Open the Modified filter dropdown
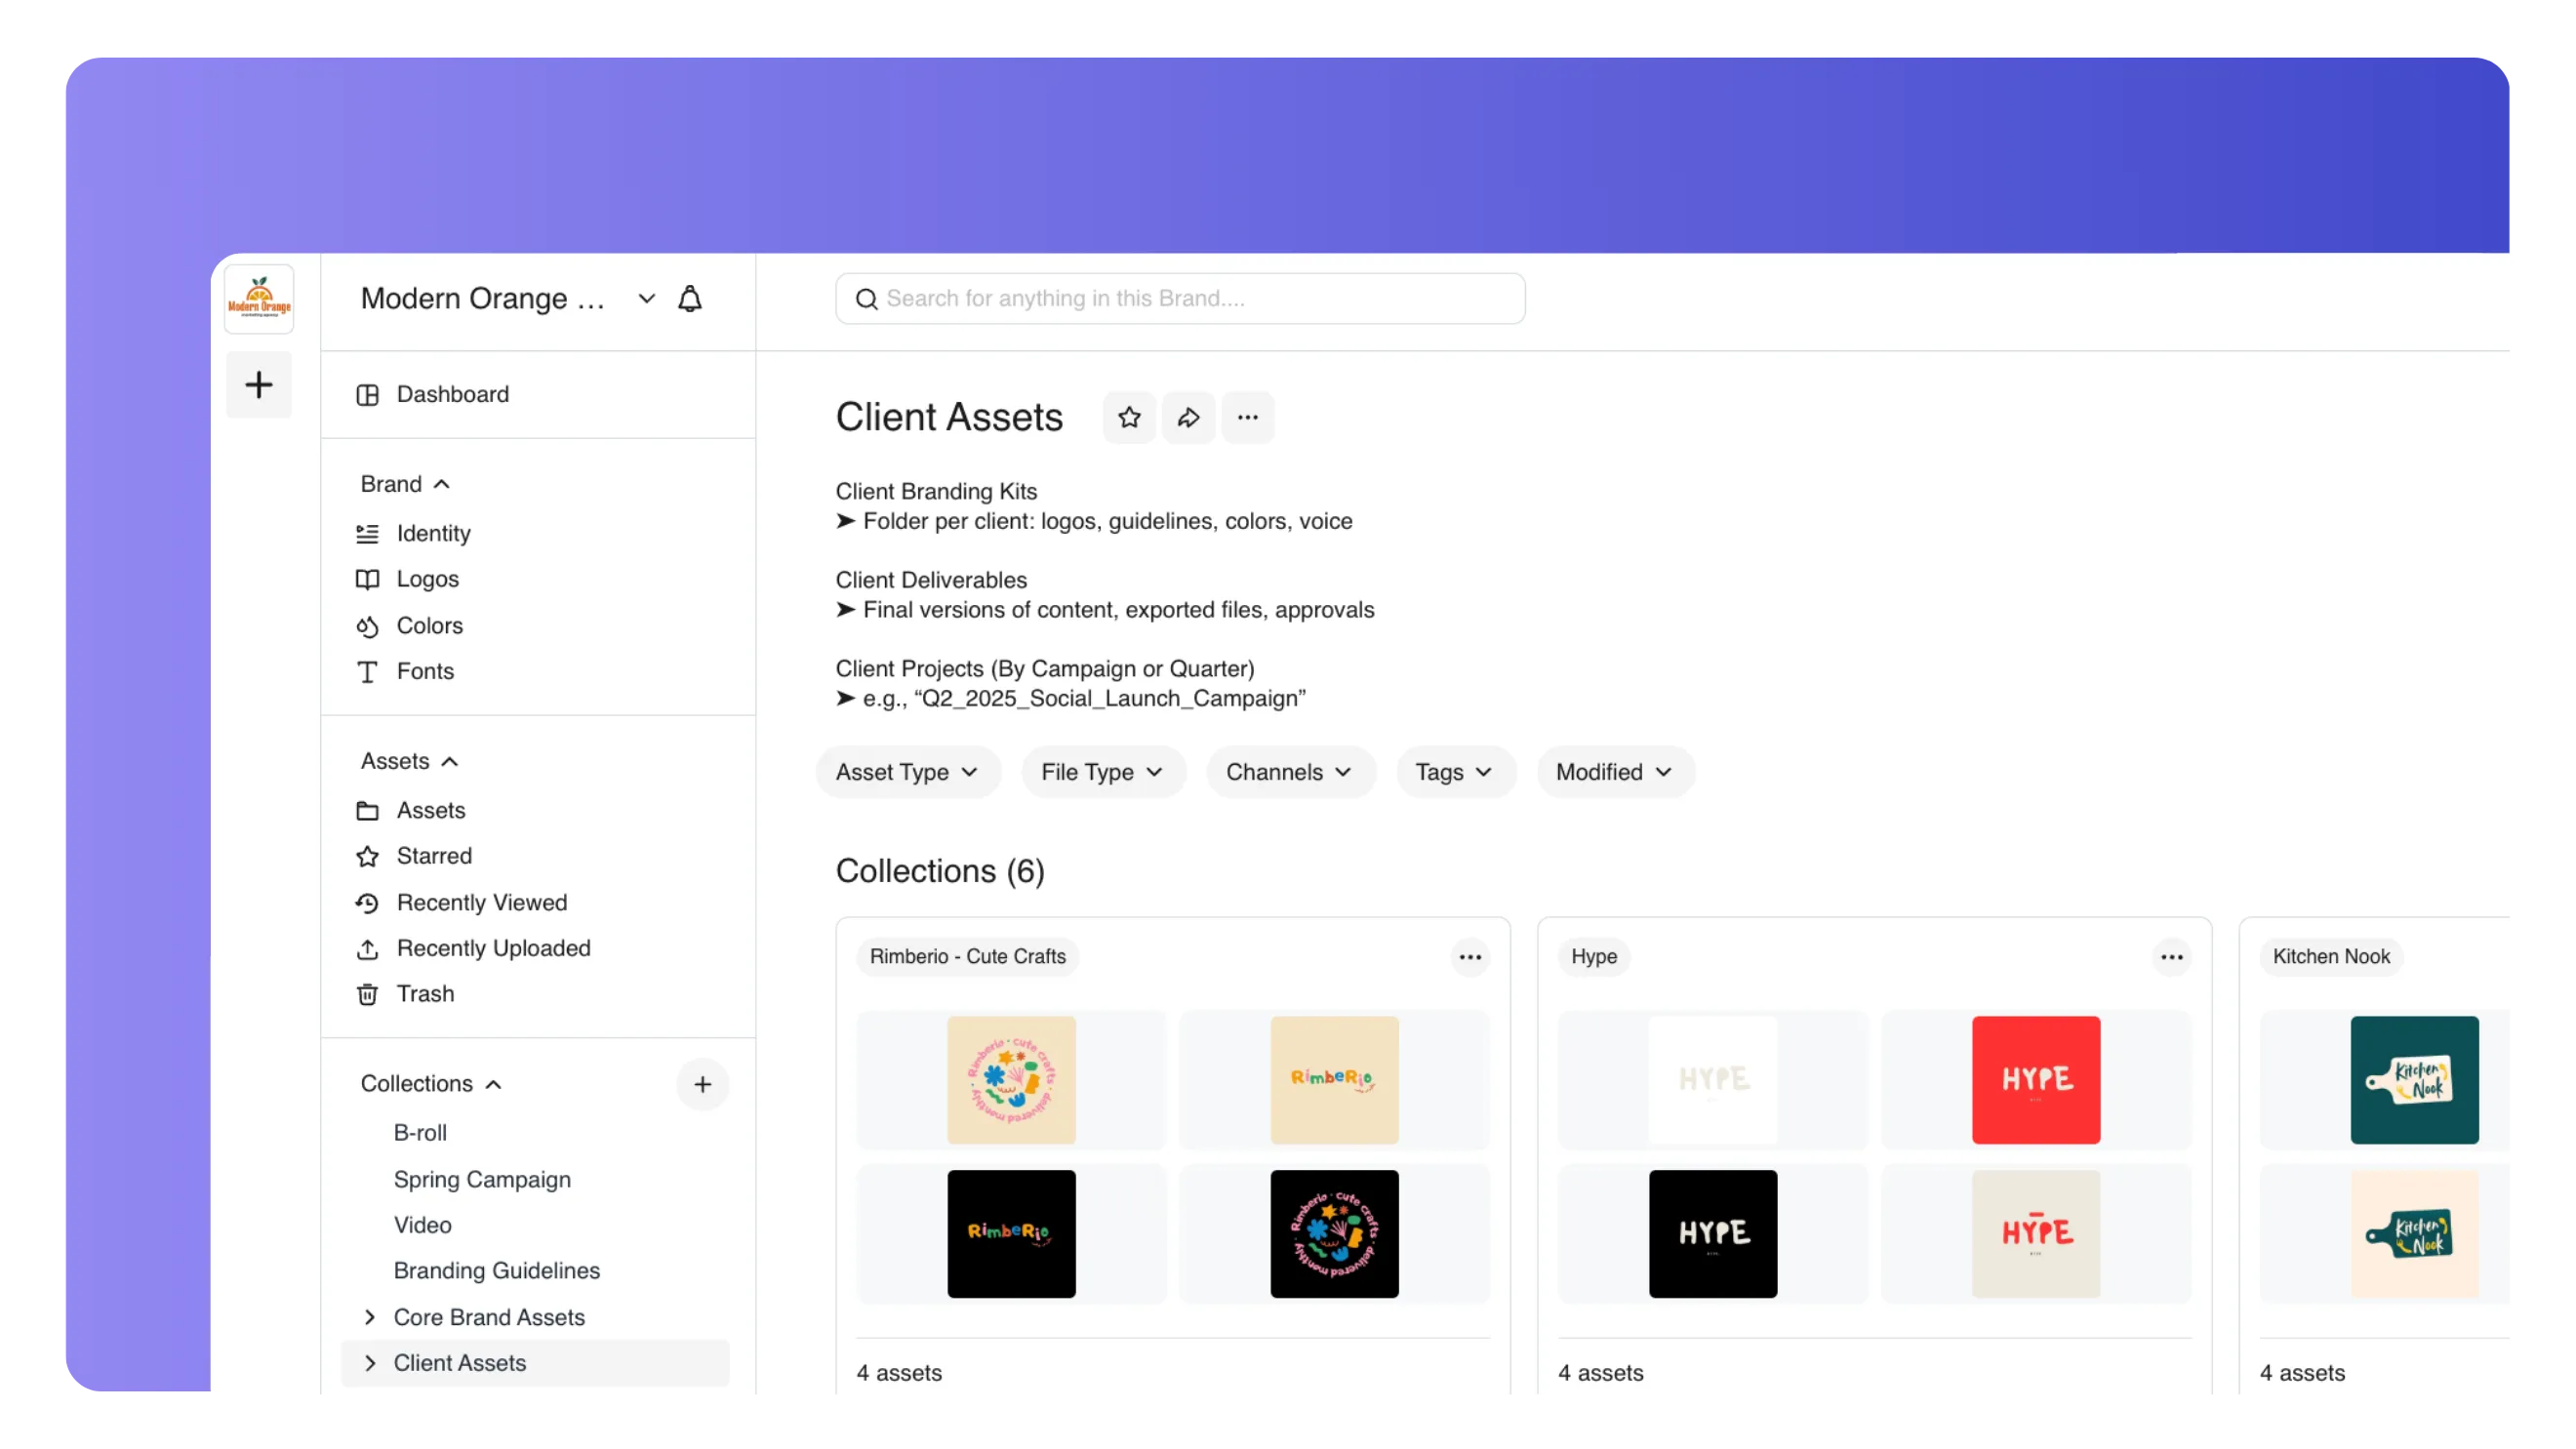The height and width of the screenshot is (1449, 2576). coord(1614,772)
